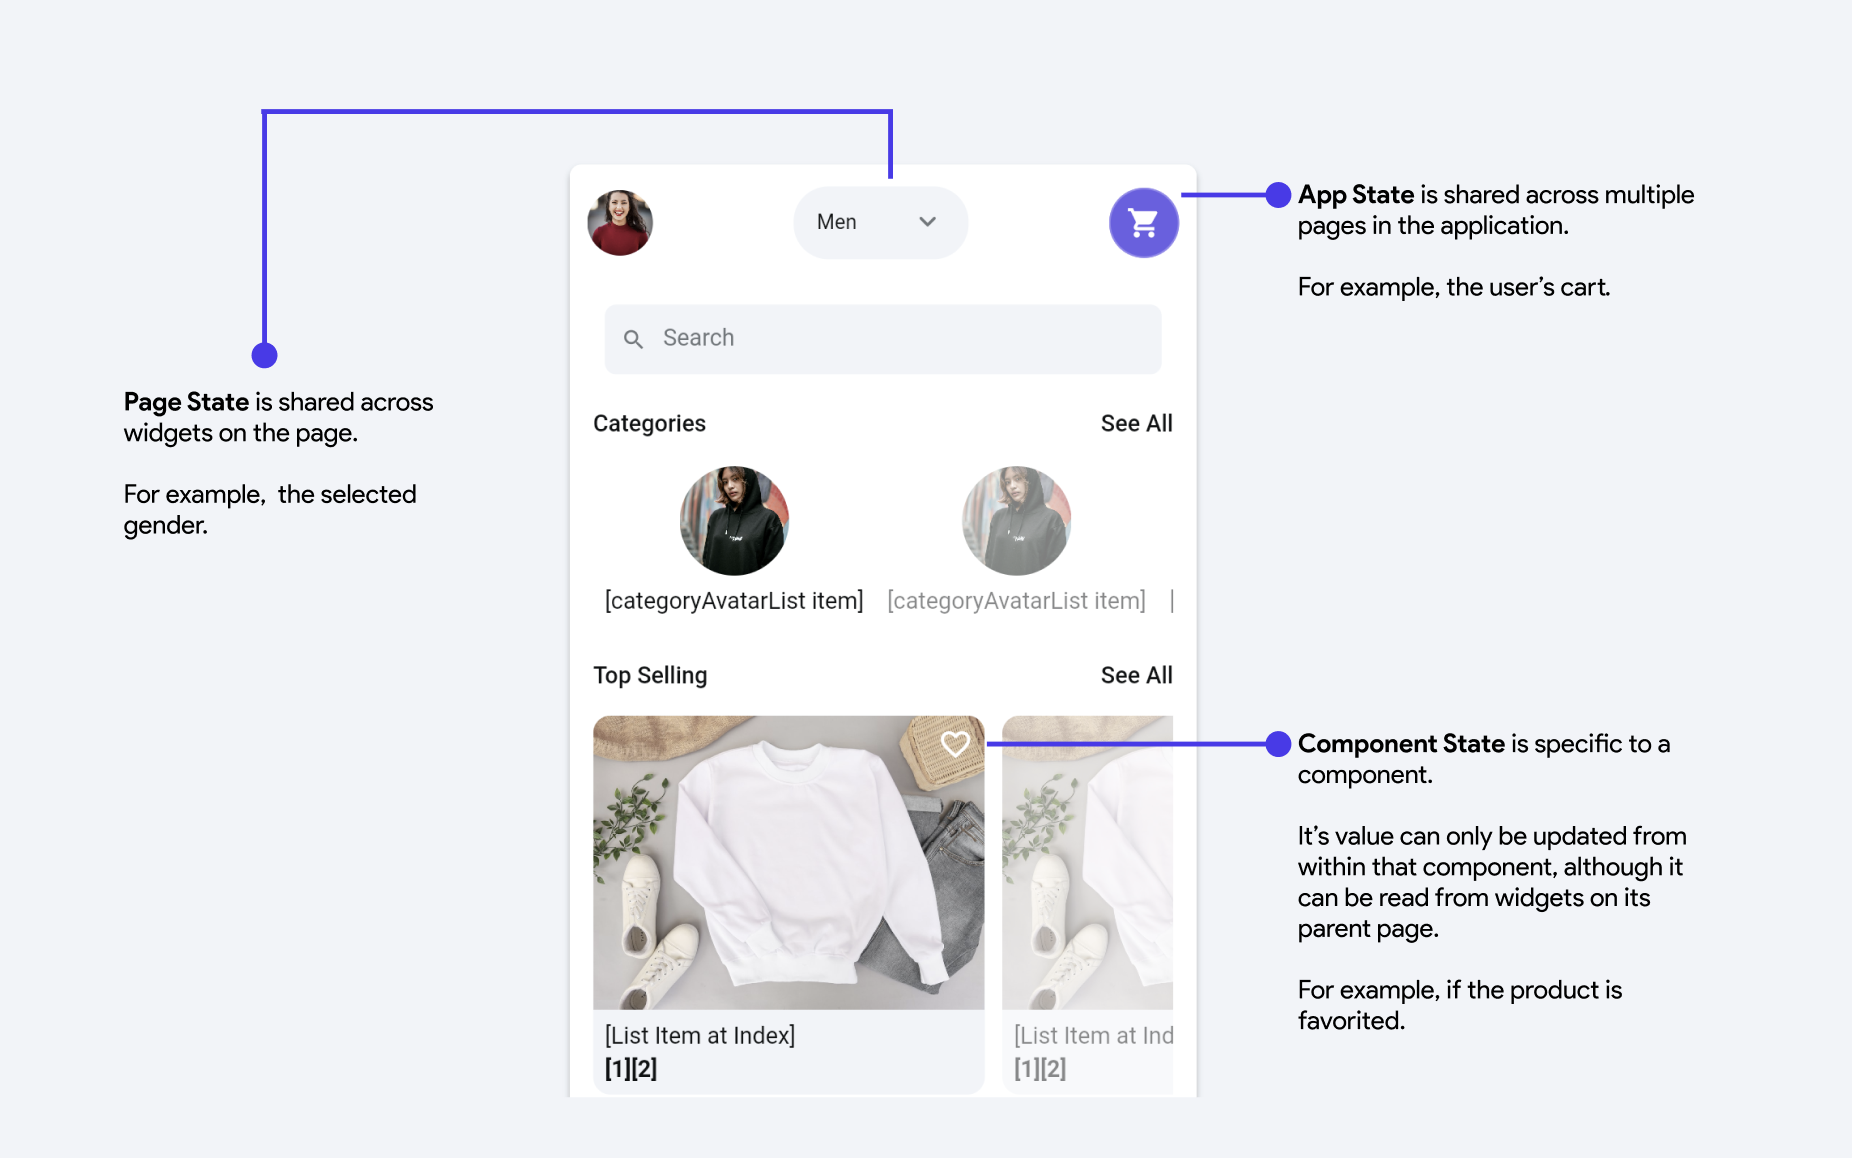This screenshot has height=1158, width=1852.
Task: Click the Search input field
Action: [883, 339]
